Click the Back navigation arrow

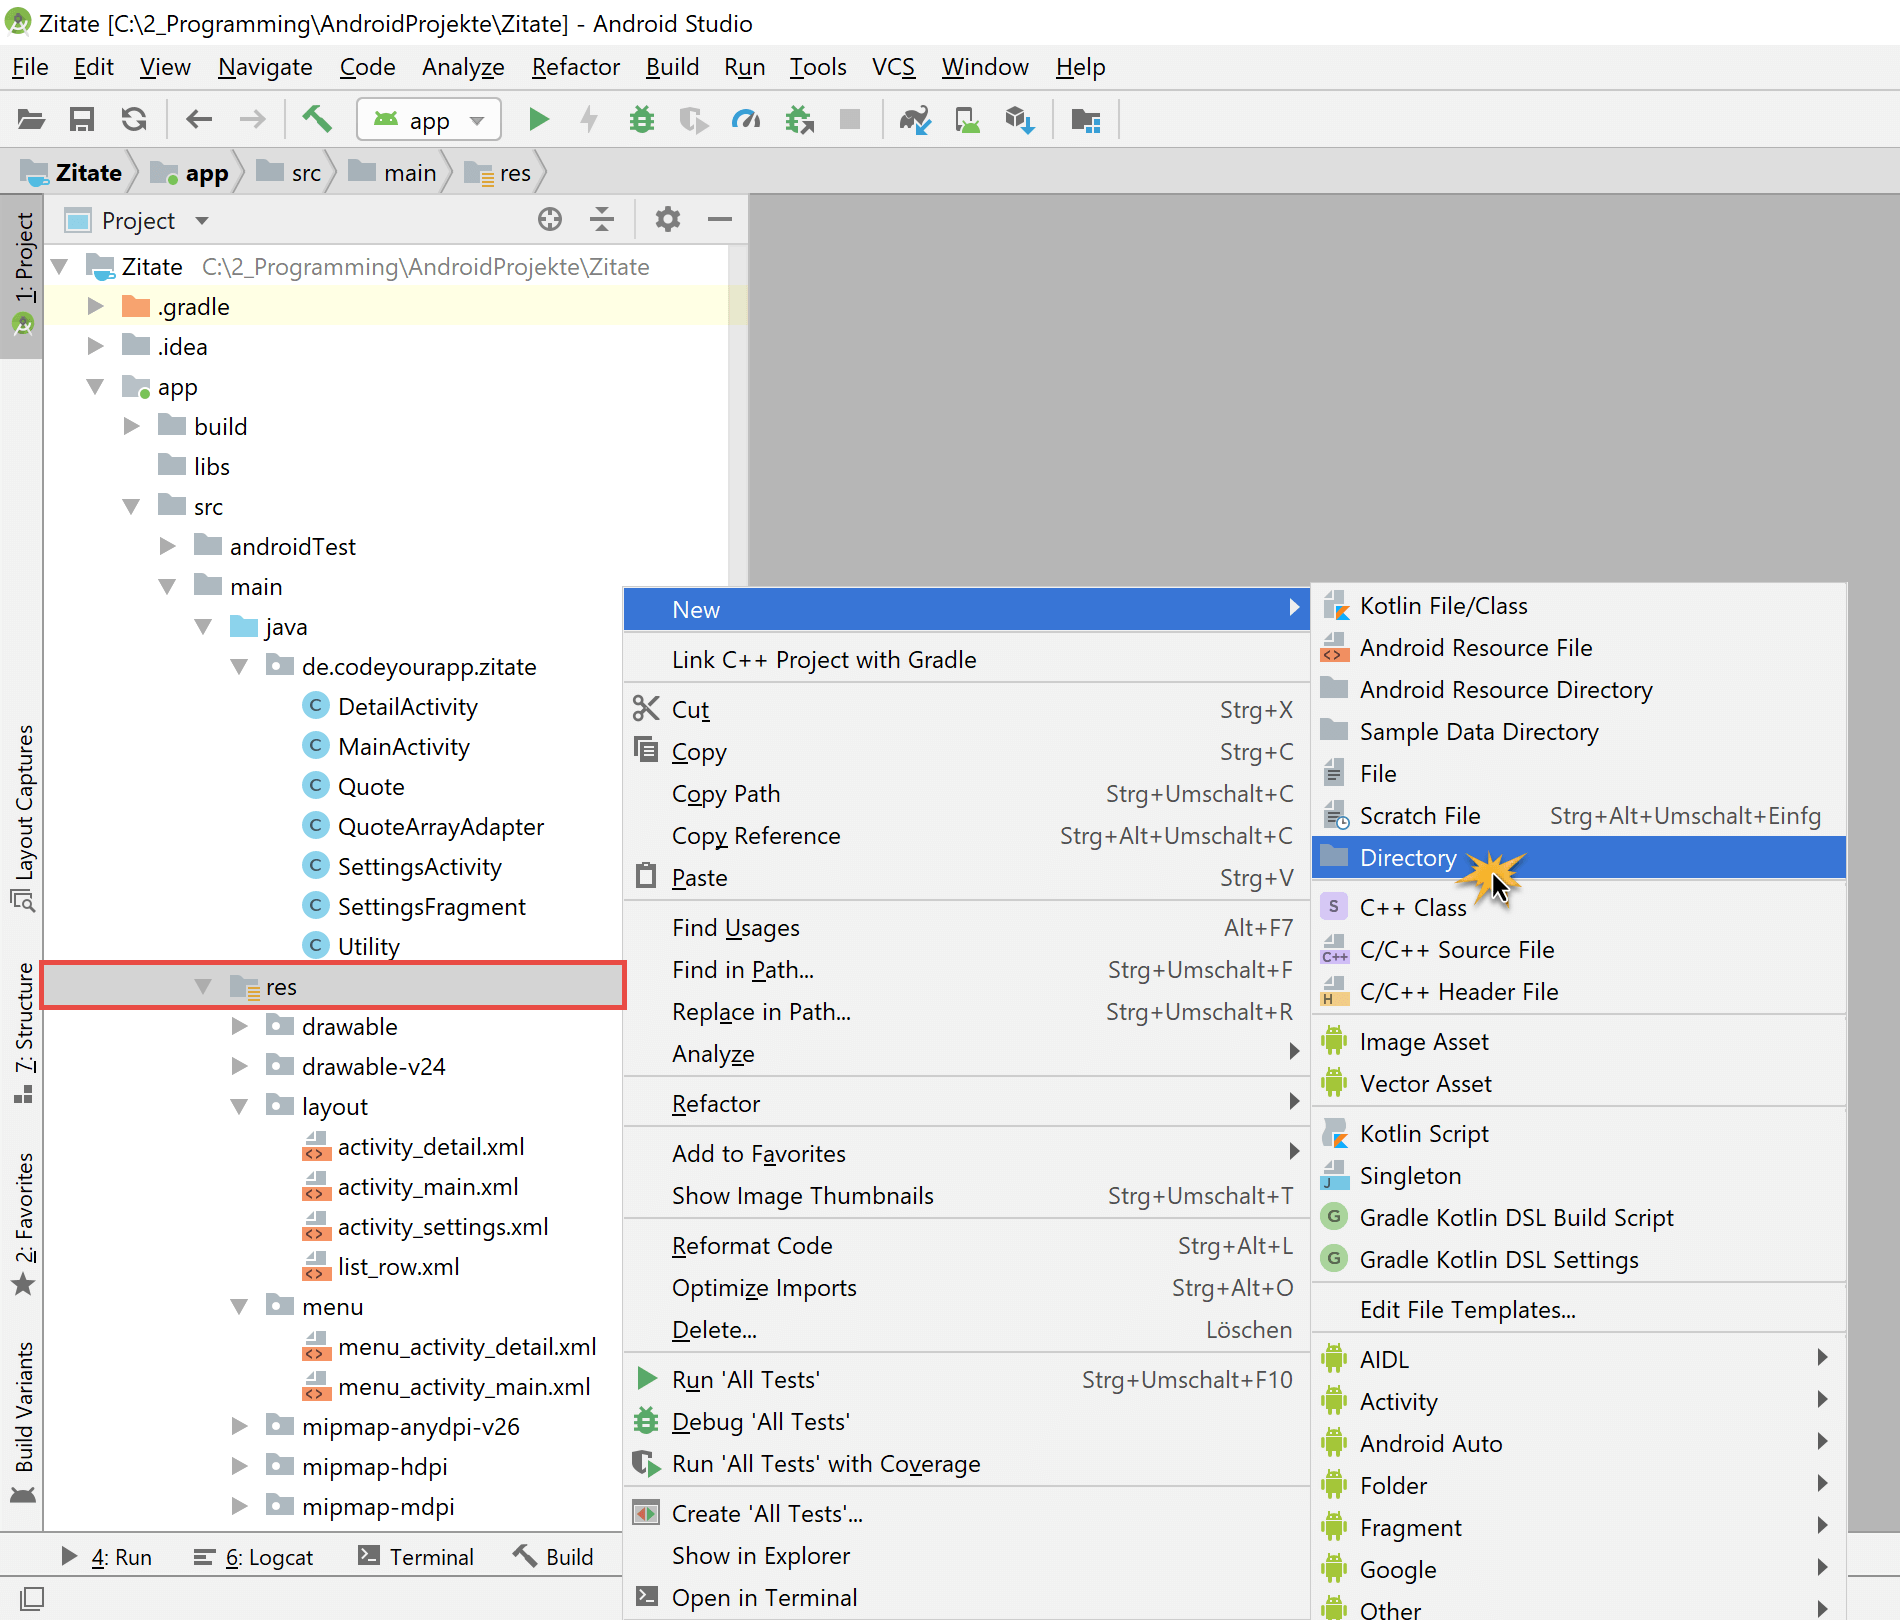199,120
